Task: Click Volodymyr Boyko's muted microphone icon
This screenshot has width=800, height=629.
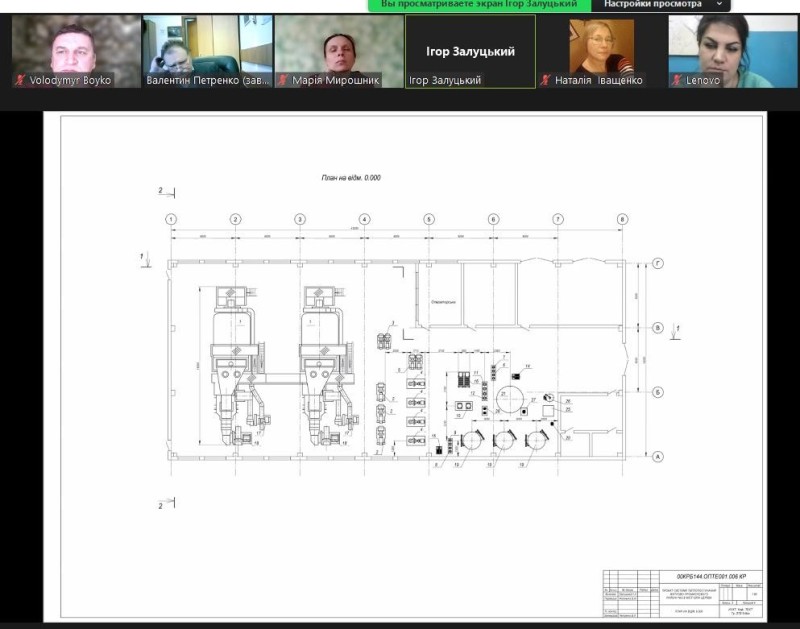Action: [x=21, y=80]
